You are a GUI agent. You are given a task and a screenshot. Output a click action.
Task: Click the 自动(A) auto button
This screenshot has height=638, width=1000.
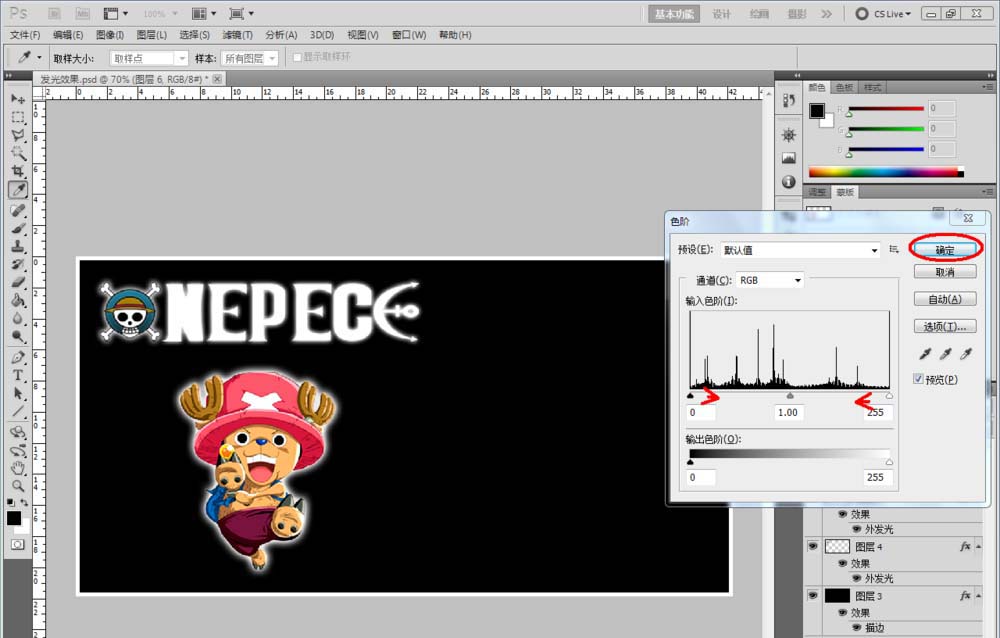coord(945,299)
